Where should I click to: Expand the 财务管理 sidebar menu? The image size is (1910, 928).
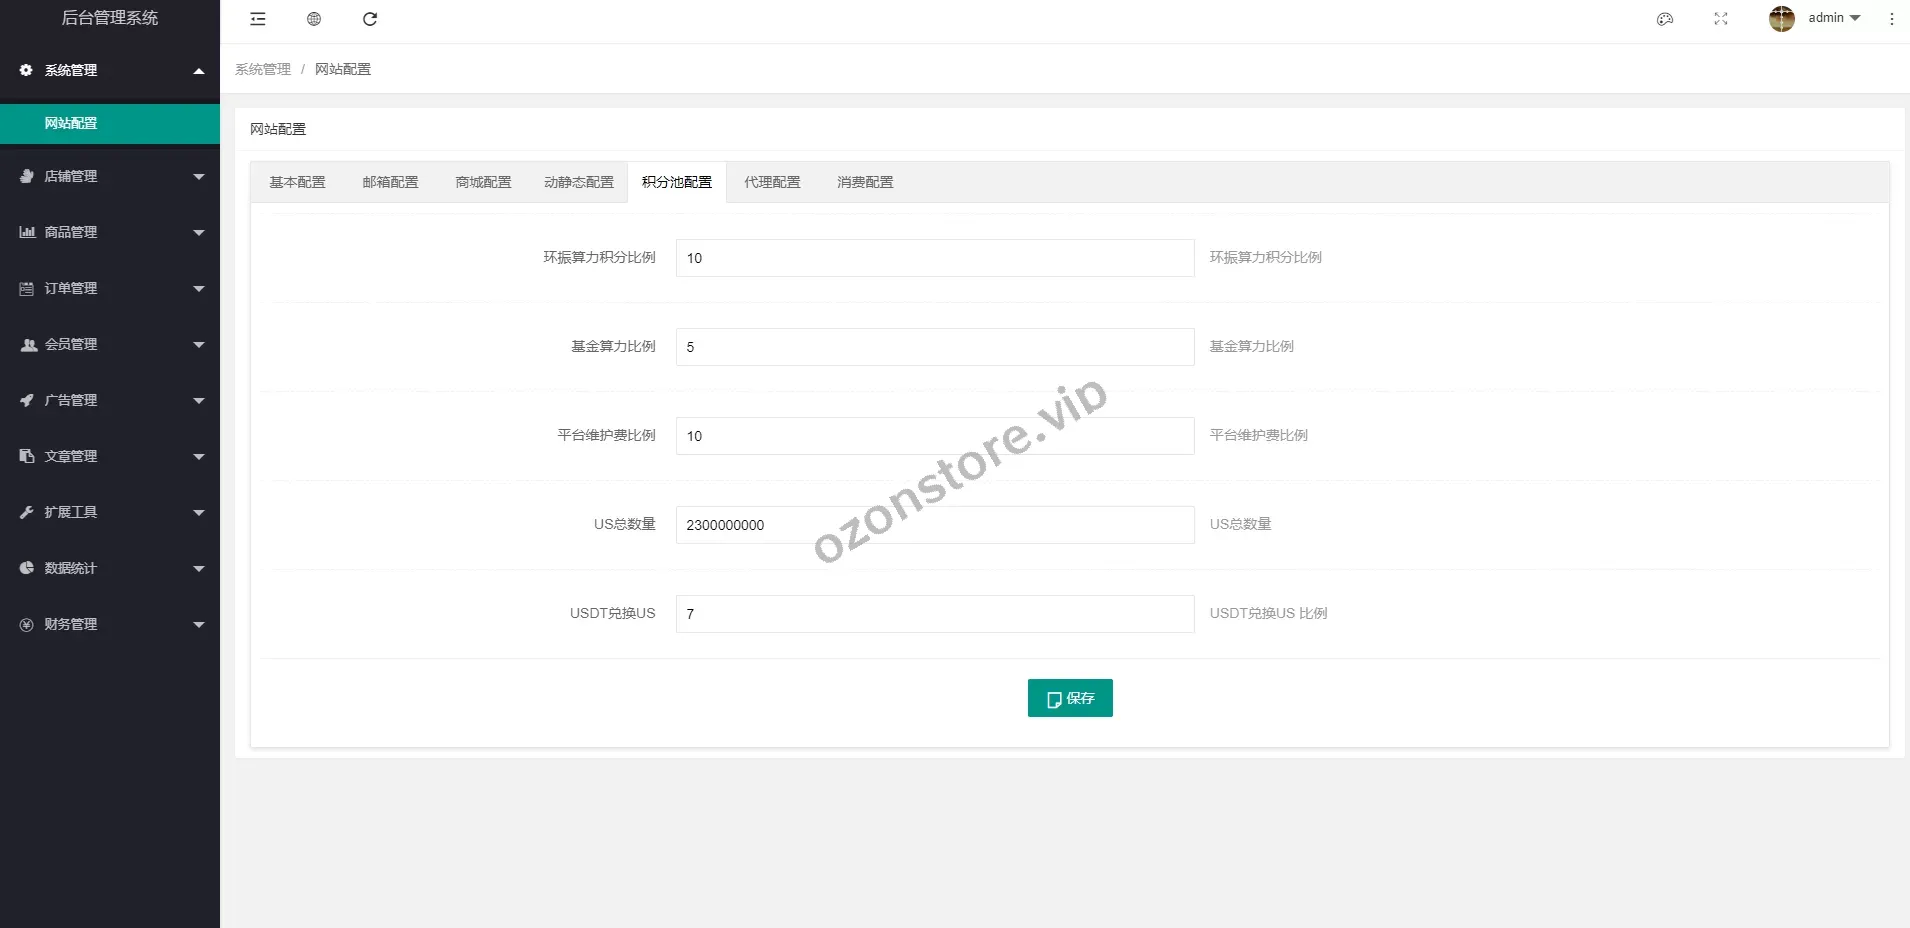pyautogui.click(x=110, y=624)
